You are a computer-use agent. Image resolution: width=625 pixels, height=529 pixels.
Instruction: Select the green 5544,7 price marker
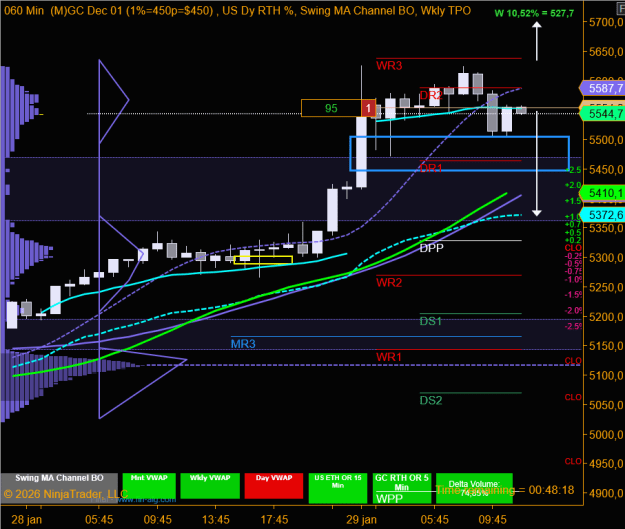coord(603,114)
